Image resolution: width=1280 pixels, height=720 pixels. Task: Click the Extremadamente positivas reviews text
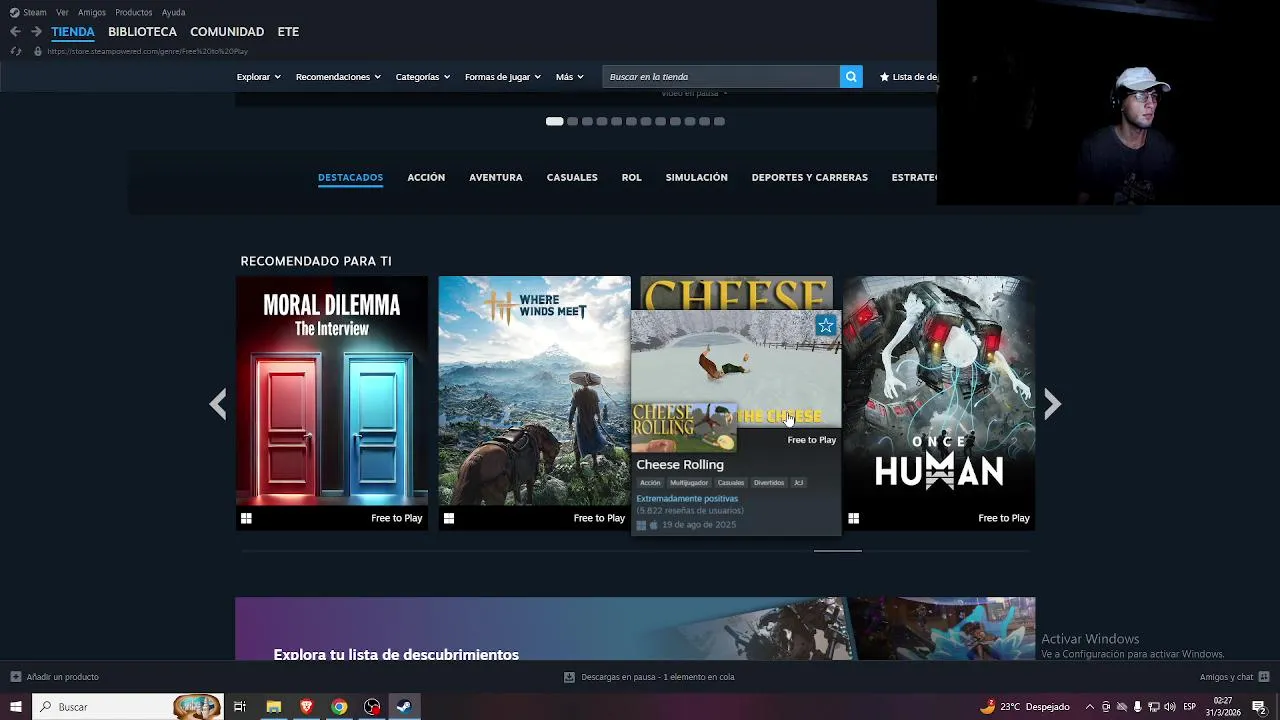[x=687, y=498]
